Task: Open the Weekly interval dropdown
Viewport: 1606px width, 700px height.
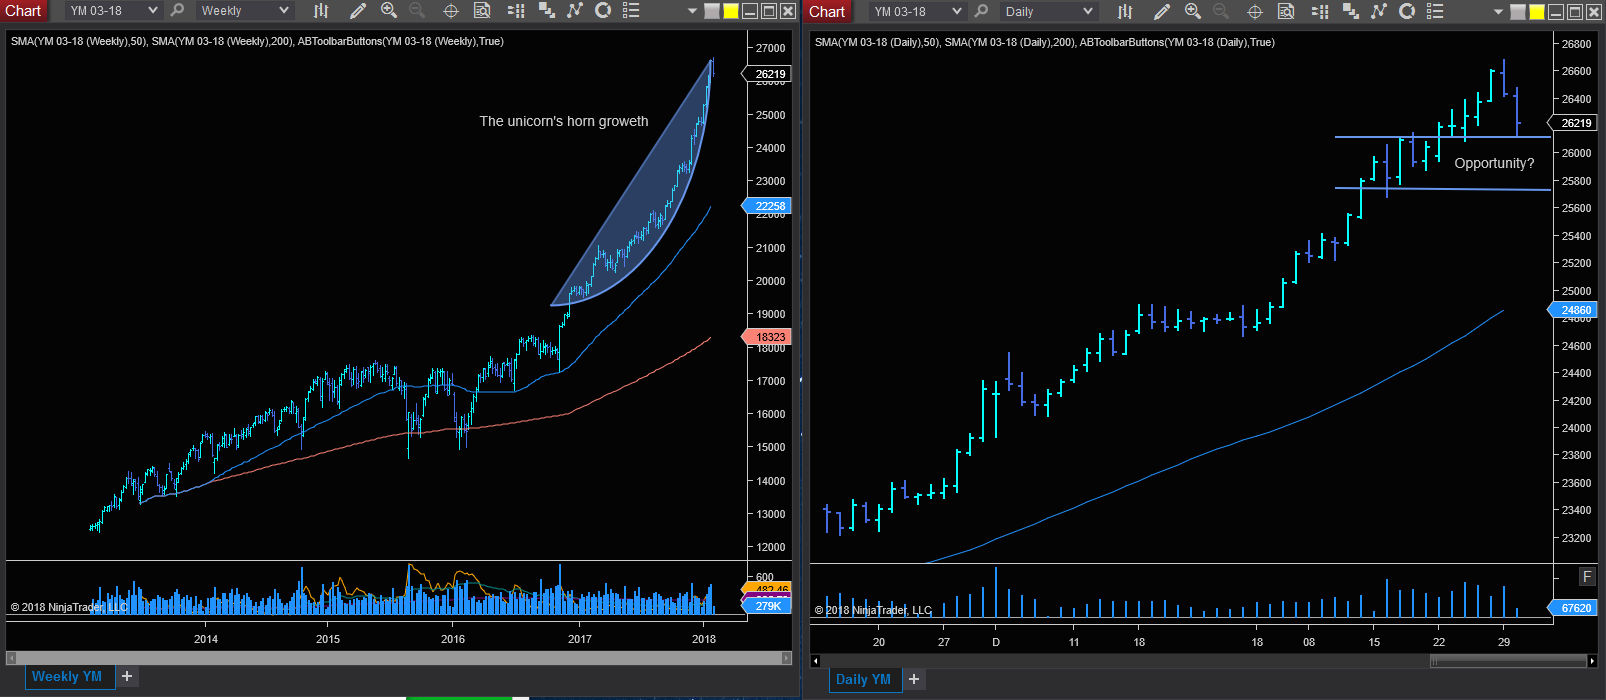Action: (243, 11)
